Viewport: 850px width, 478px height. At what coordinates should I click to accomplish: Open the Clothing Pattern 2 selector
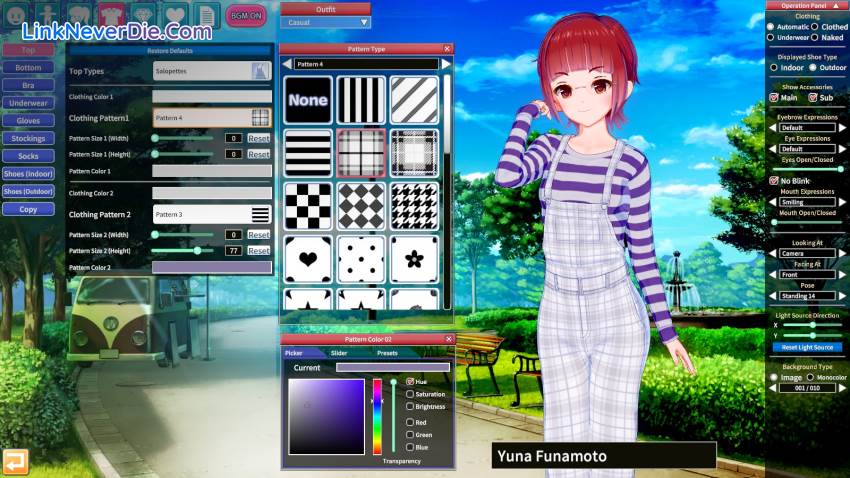(x=212, y=214)
